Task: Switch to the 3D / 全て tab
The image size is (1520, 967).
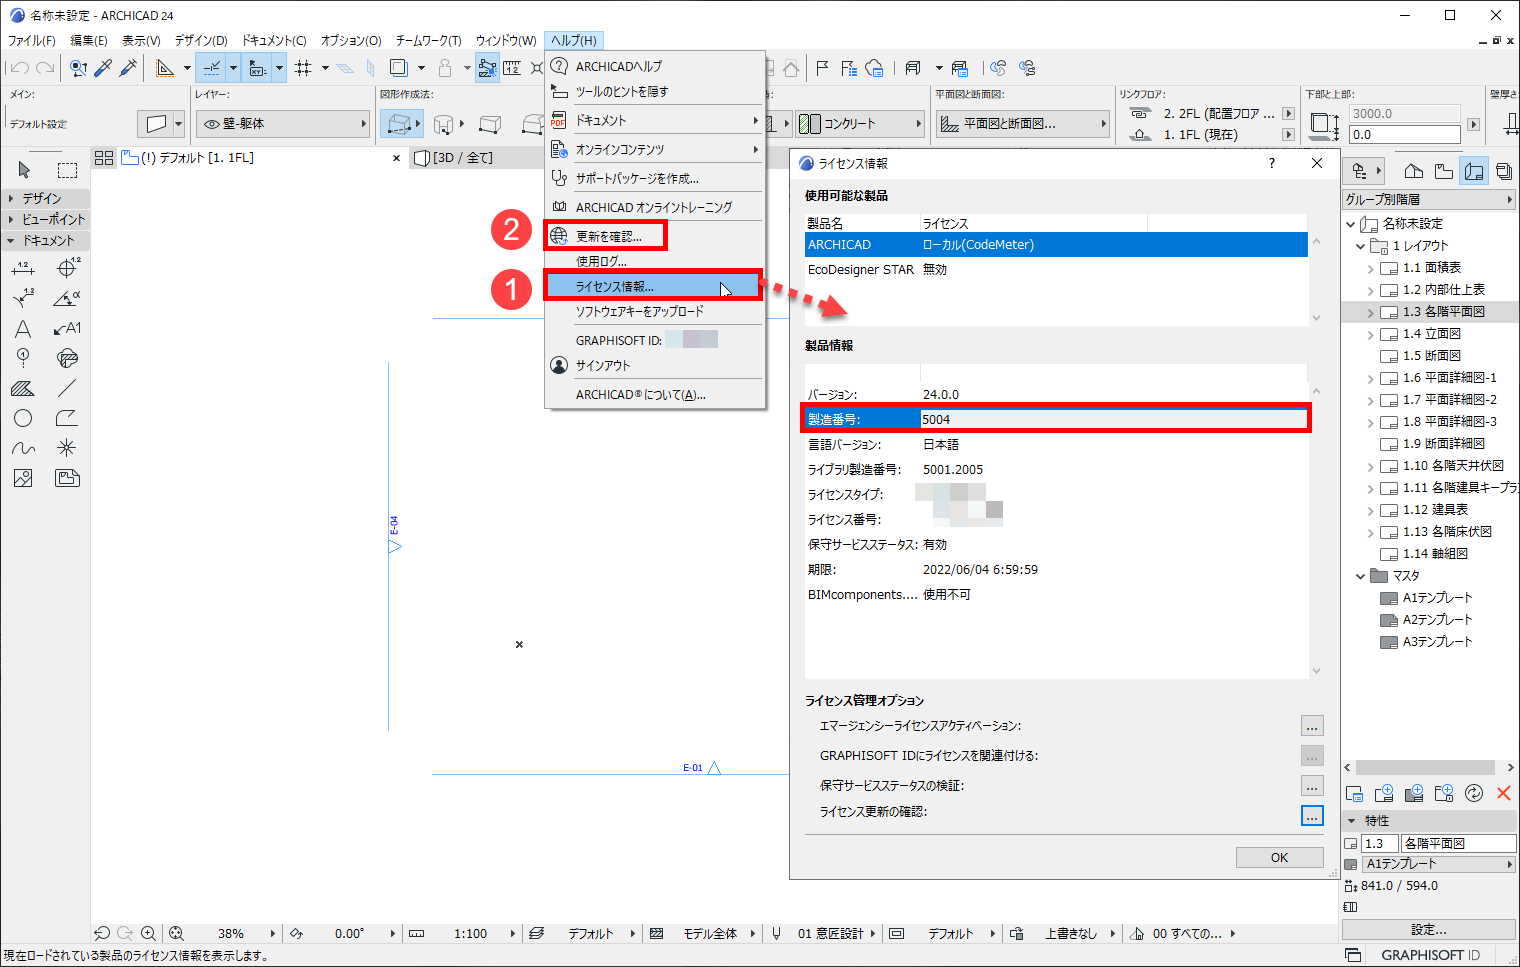Action: 462,158
